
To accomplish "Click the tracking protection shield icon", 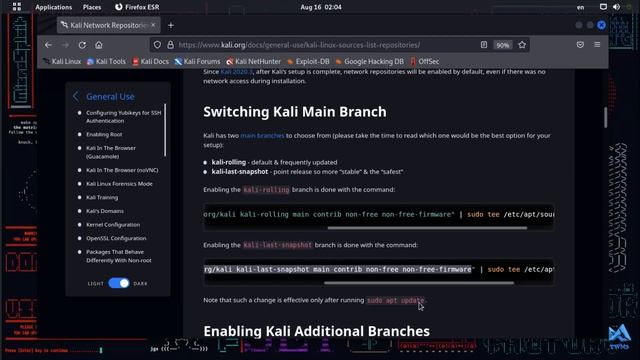I will point(158,45).
